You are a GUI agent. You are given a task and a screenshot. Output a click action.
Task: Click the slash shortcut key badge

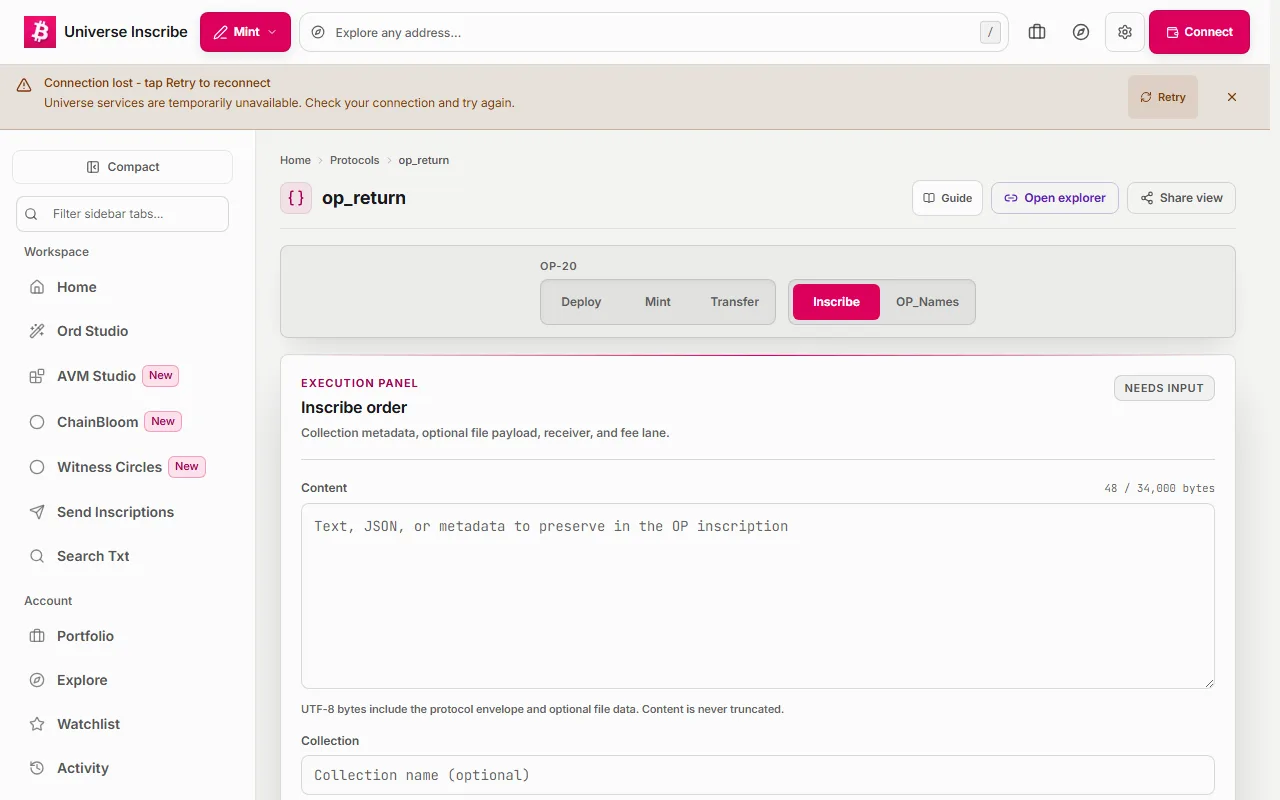[990, 32]
